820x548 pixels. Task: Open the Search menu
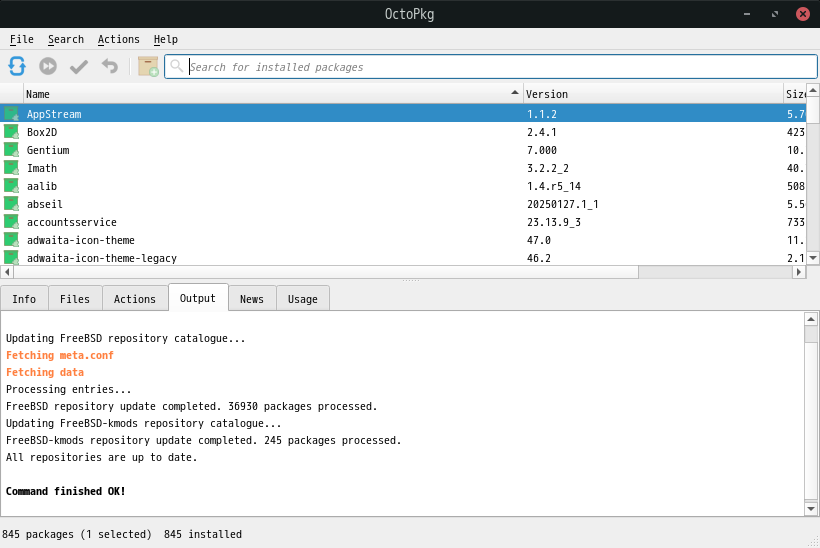tap(66, 39)
